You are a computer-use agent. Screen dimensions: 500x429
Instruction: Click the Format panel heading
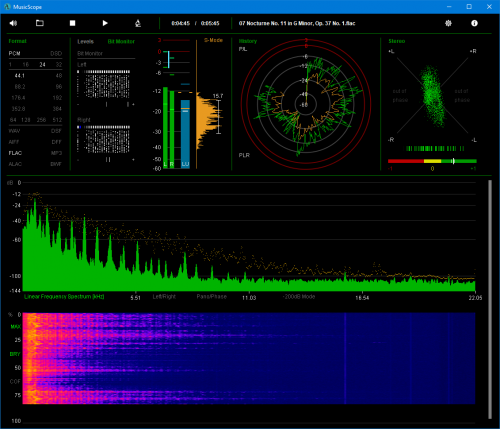point(17,41)
